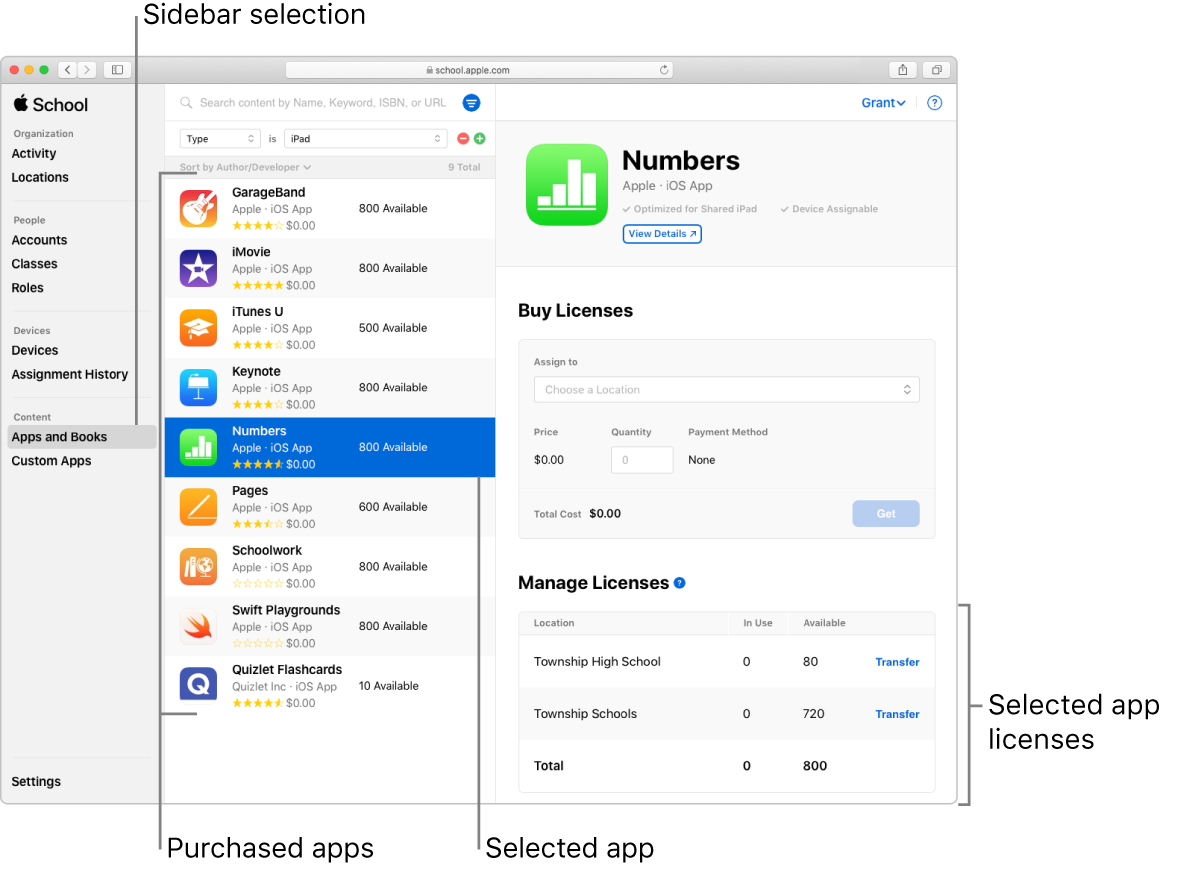Click the View Details button
The height and width of the screenshot is (870, 1178).
coord(662,234)
